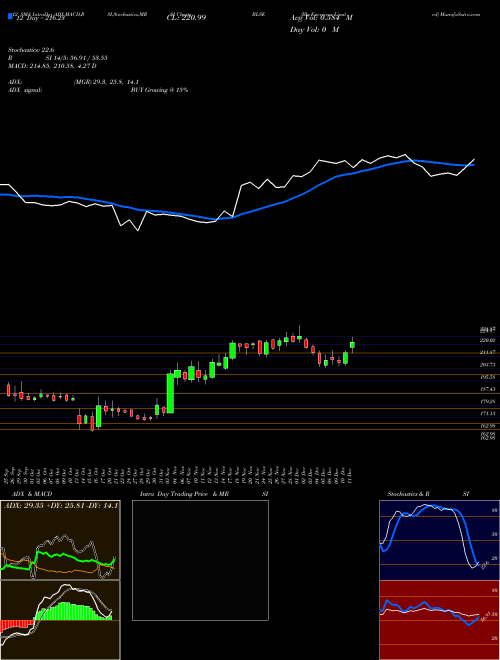Click the 171.13 price axis label

pos(487,414)
